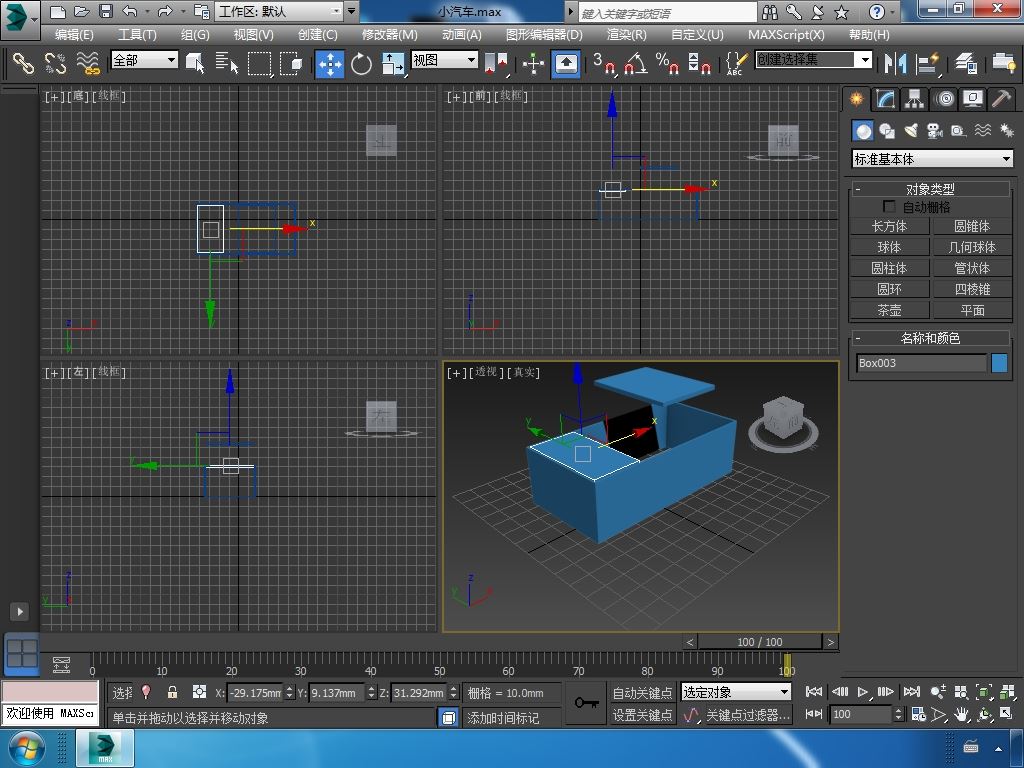
Task: Click the 茶壶 teapot button
Action: click(889, 310)
